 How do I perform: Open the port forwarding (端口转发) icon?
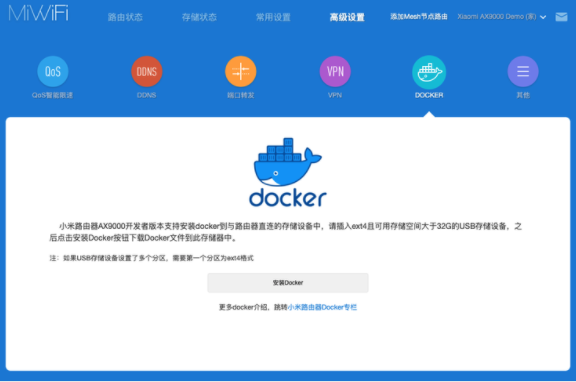(x=241, y=71)
